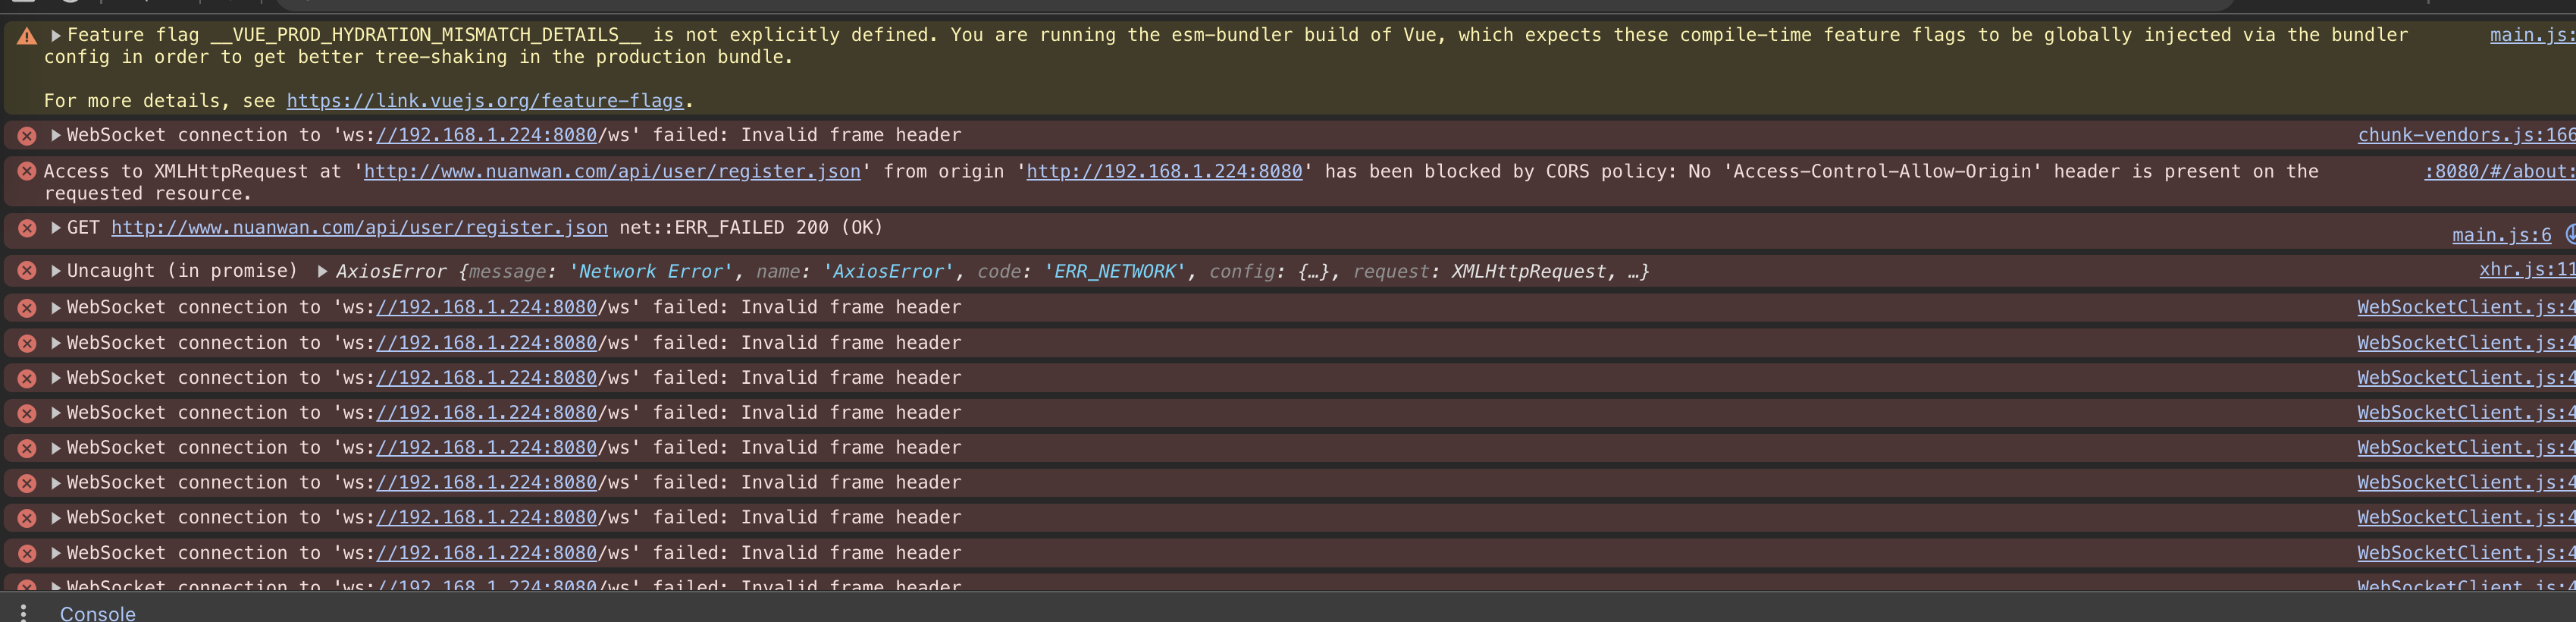Expand the WebSocket error from chunk-vendors.js
This screenshot has height=622, width=2576.
click(x=56, y=135)
